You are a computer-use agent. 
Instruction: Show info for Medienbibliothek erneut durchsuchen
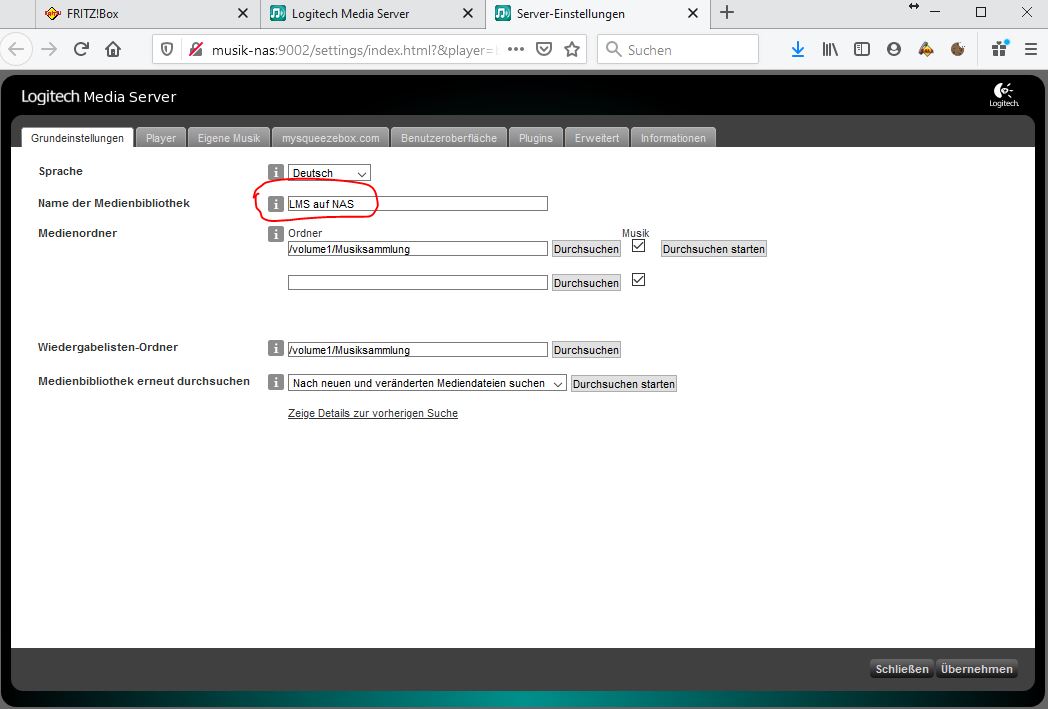click(275, 382)
